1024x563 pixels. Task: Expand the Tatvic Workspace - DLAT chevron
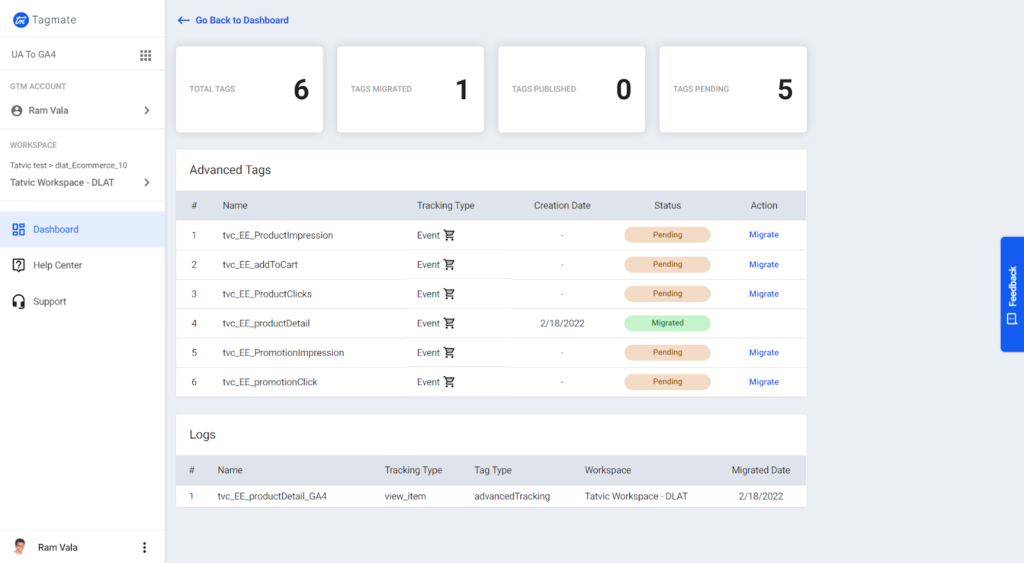coord(147,182)
